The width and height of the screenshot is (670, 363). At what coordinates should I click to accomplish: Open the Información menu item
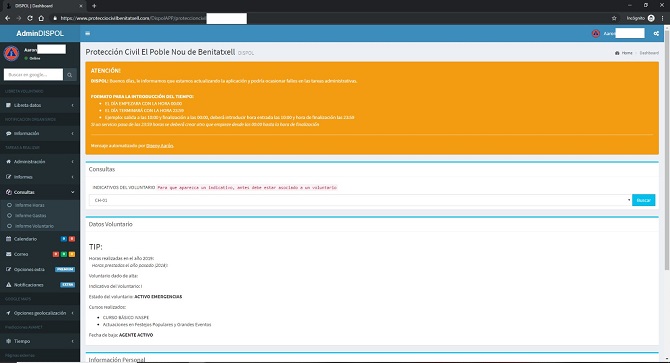tap(40, 133)
